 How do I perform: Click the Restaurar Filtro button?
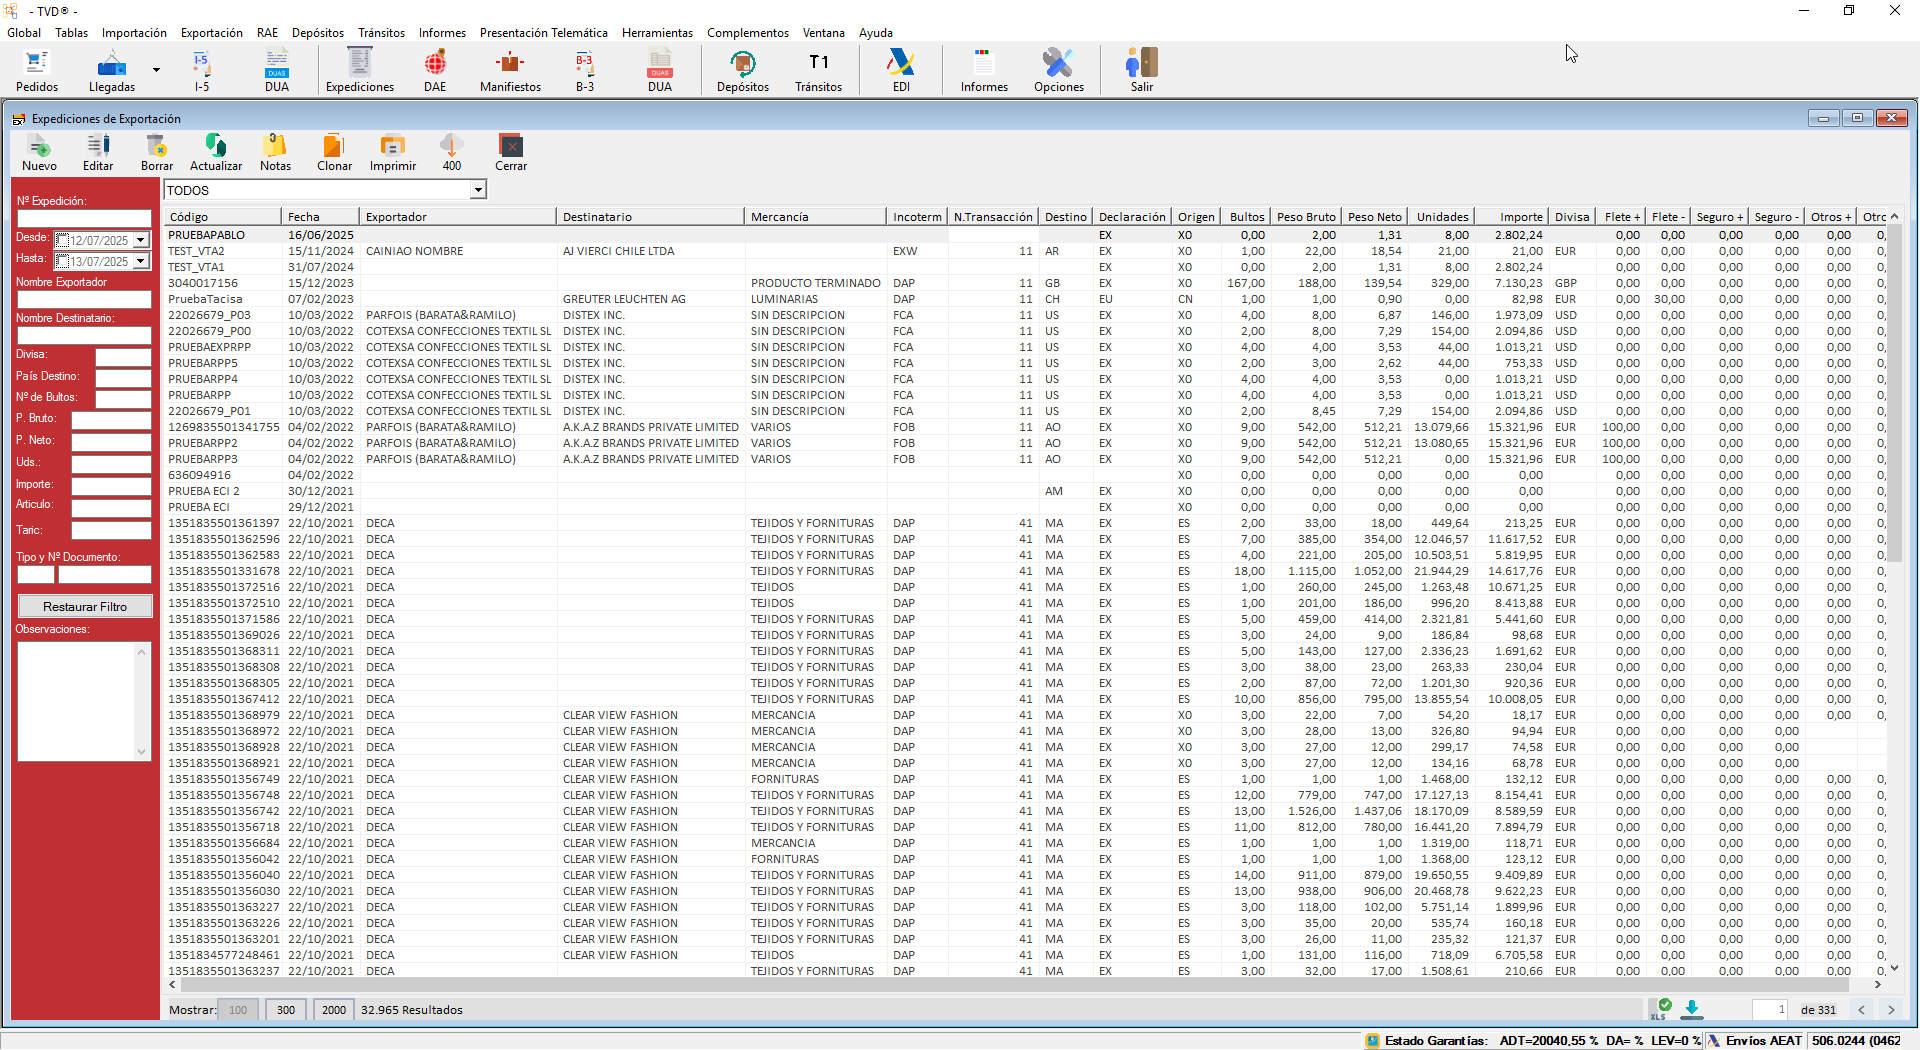pos(85,607)
